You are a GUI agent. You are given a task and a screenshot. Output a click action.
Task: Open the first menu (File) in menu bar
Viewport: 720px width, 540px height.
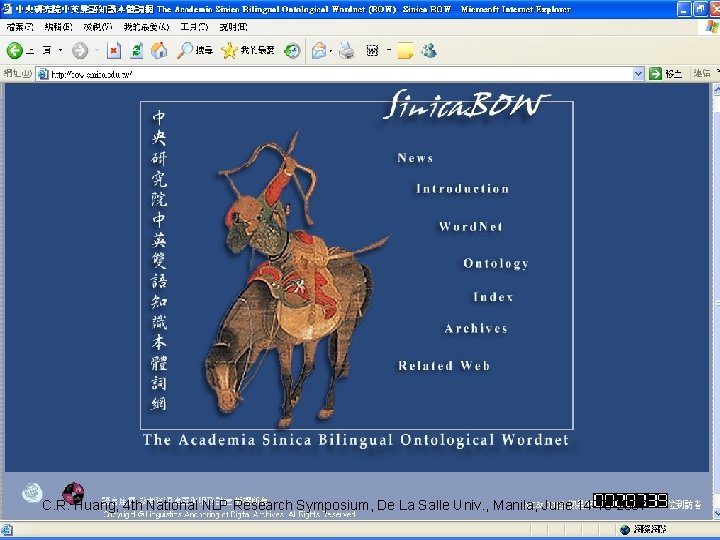tap(20, 27)
